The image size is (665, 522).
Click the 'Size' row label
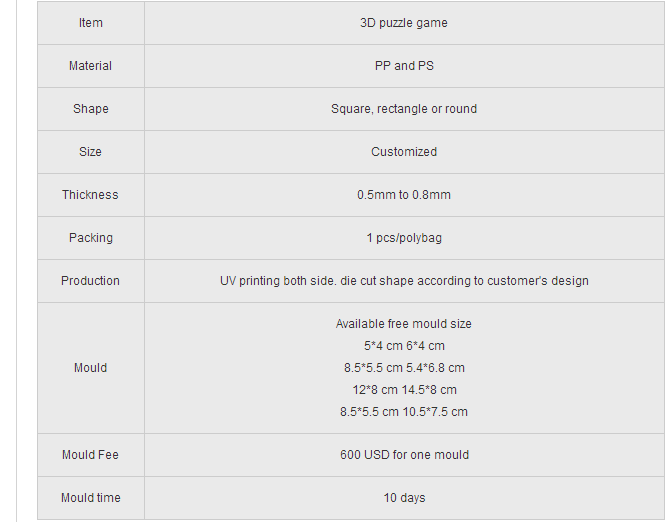[90, 151]
